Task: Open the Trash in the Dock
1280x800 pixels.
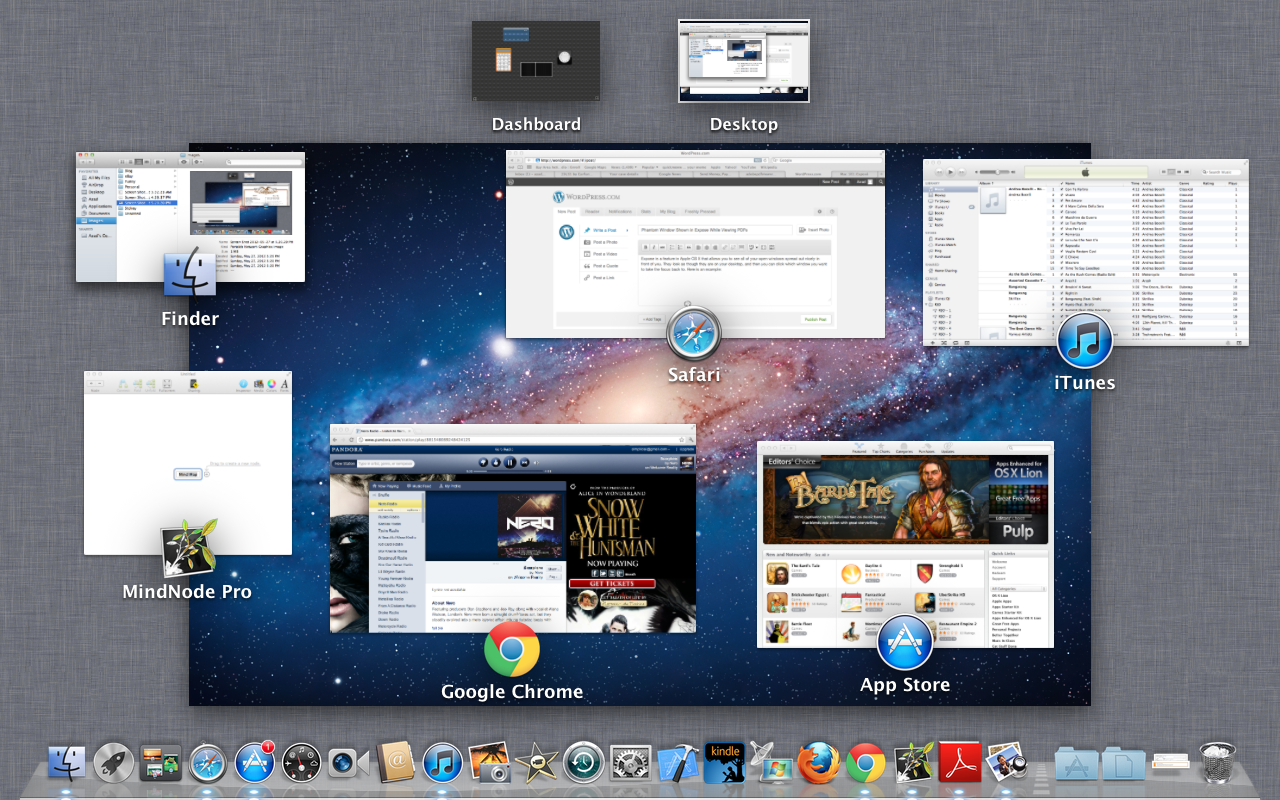Action: (1218, 764)
